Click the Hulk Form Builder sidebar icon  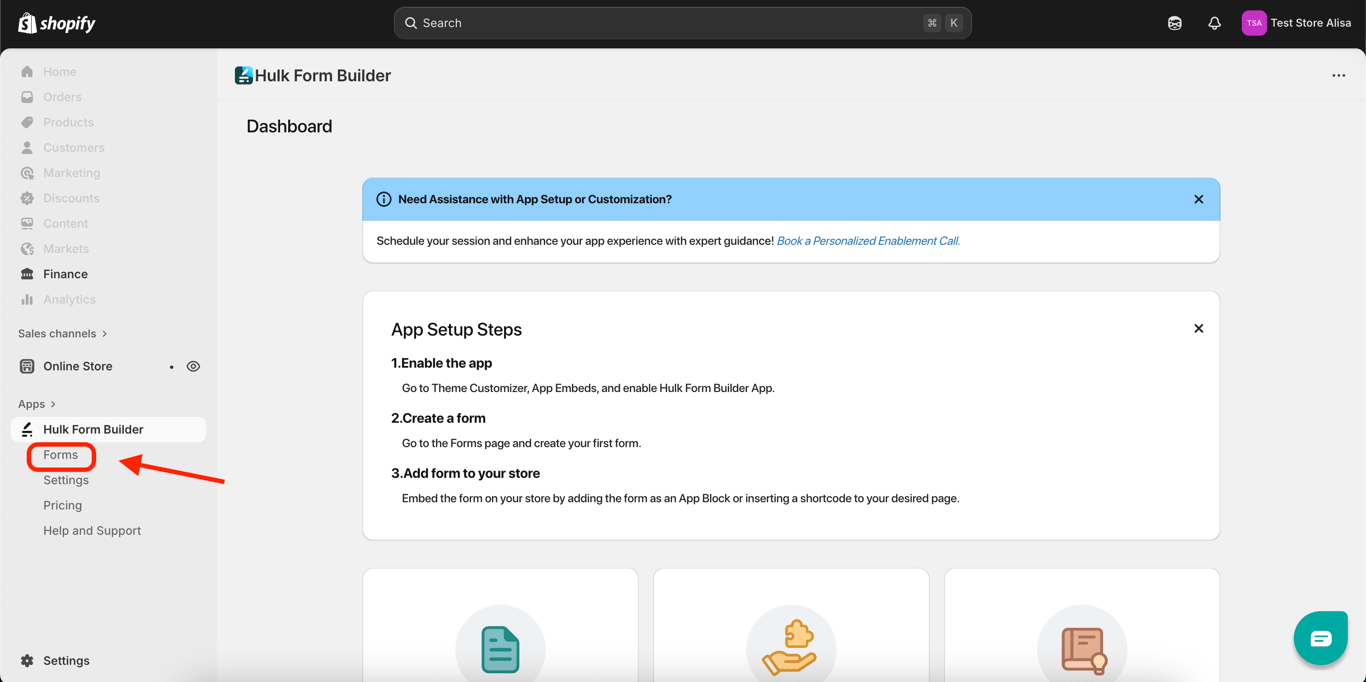coord(27,429)
